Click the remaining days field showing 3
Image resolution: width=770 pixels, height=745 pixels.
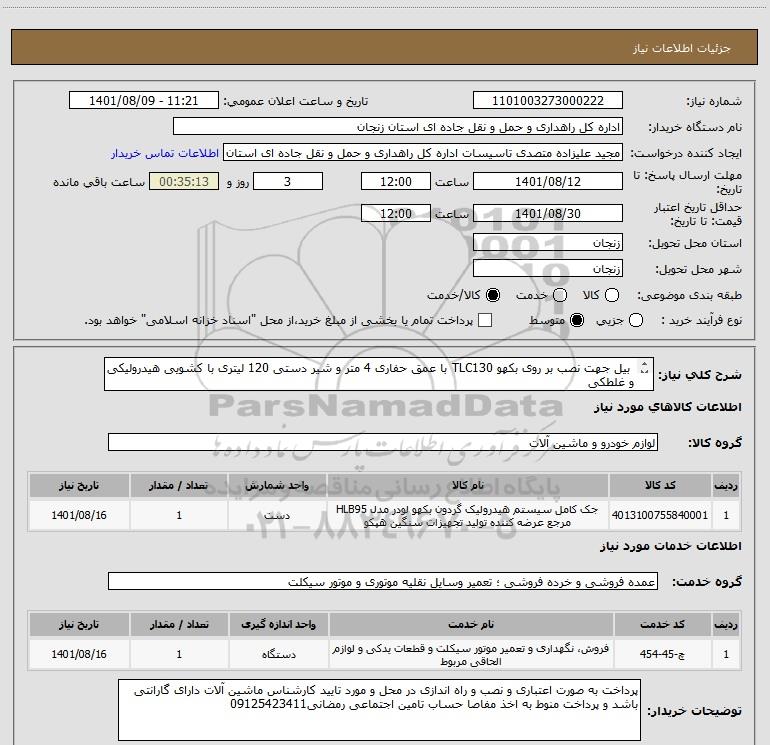(287, 181)
